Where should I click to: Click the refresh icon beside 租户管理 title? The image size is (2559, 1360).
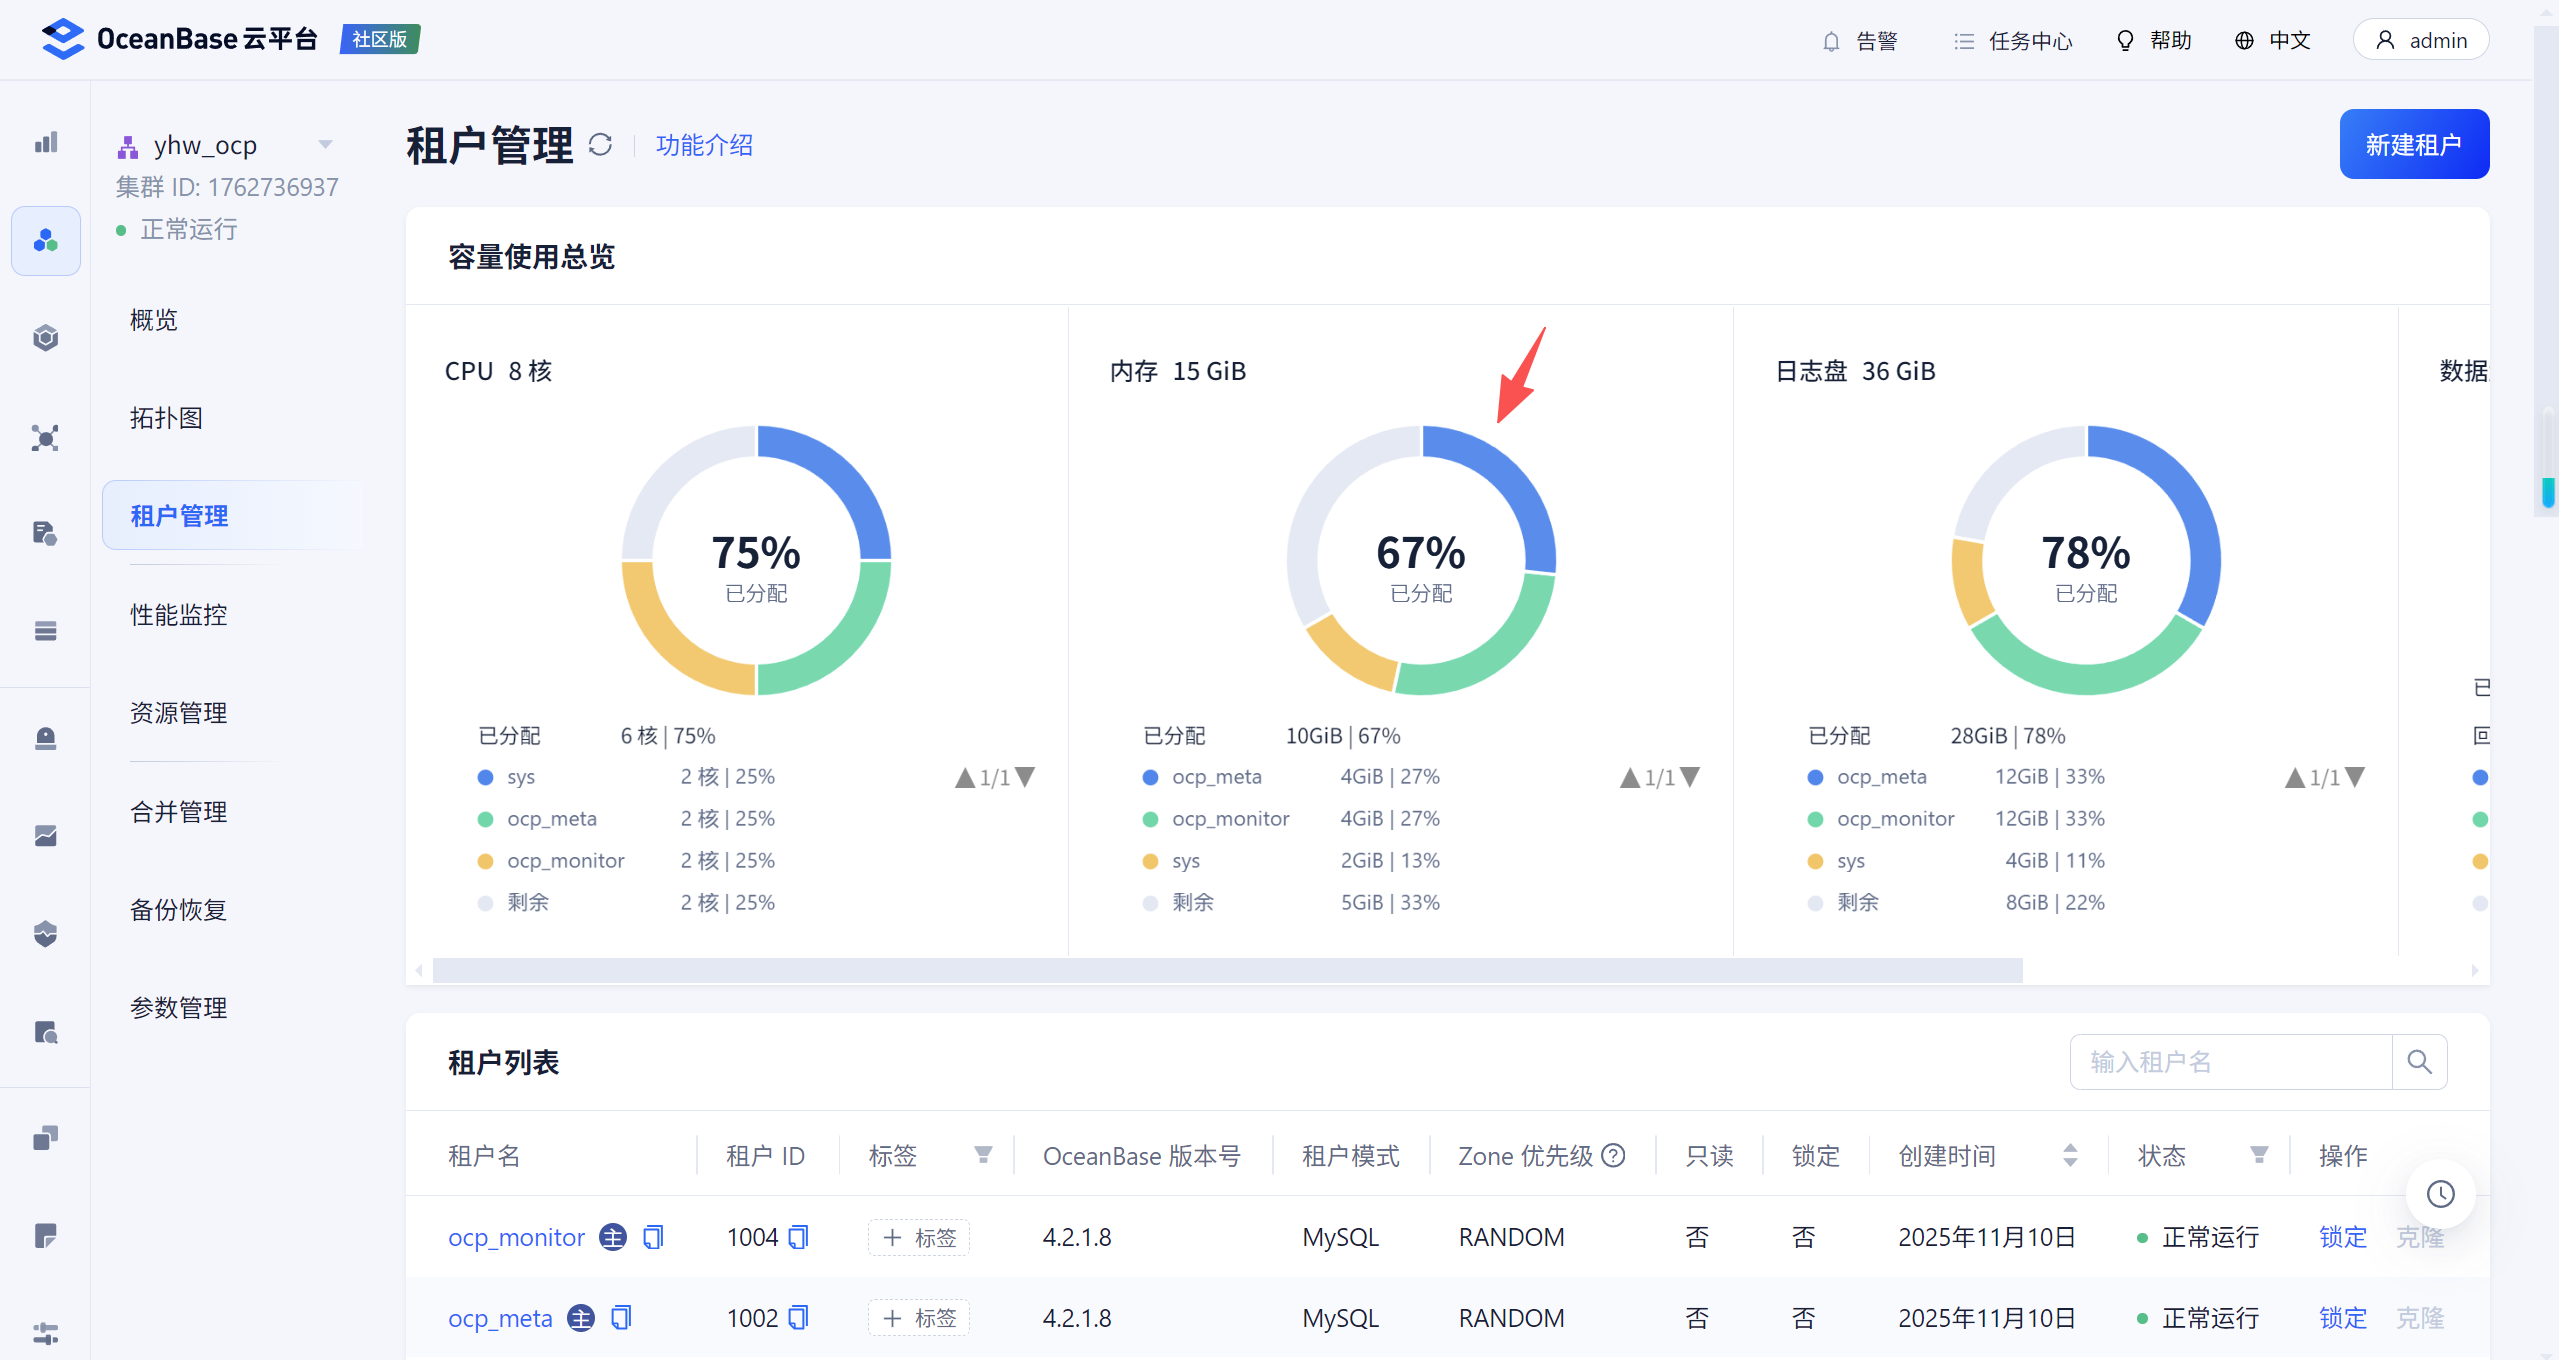600,145
